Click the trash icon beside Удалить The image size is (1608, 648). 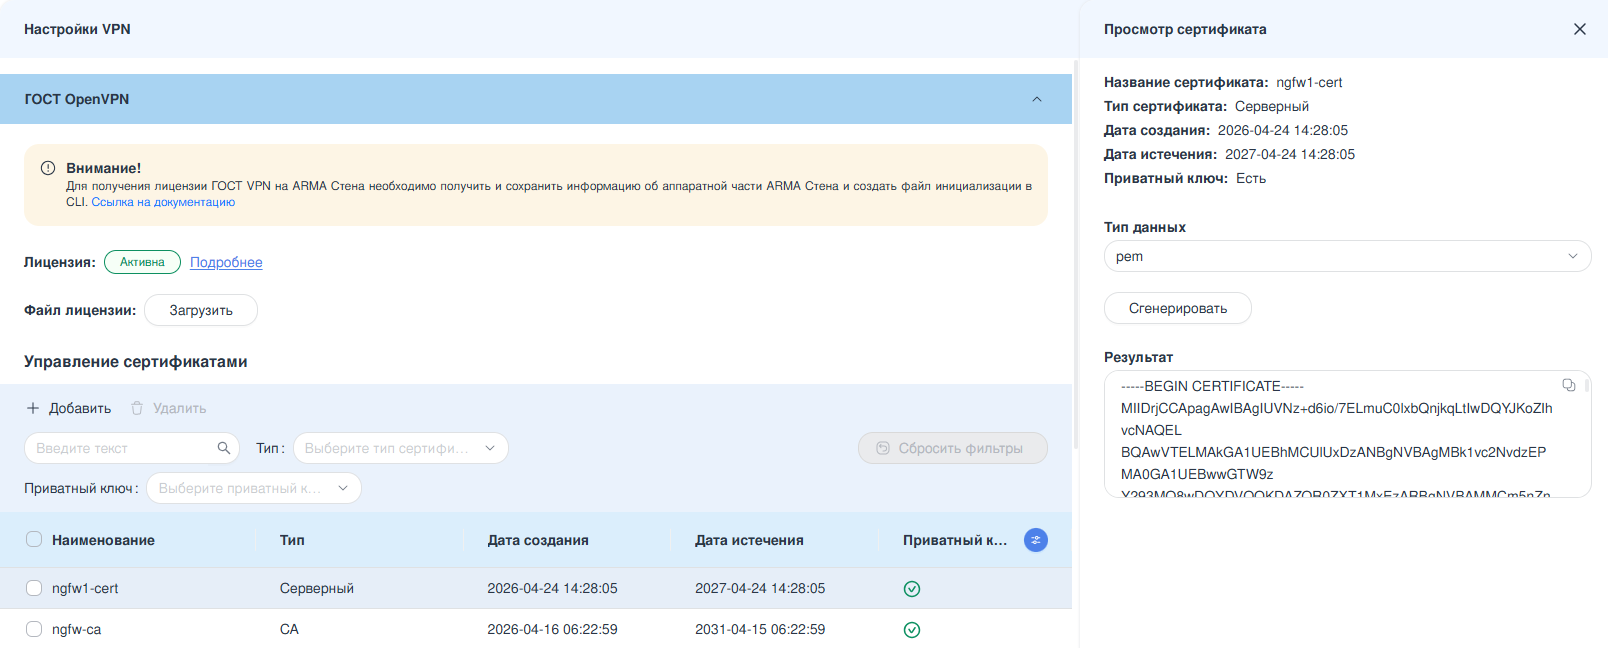137,408
